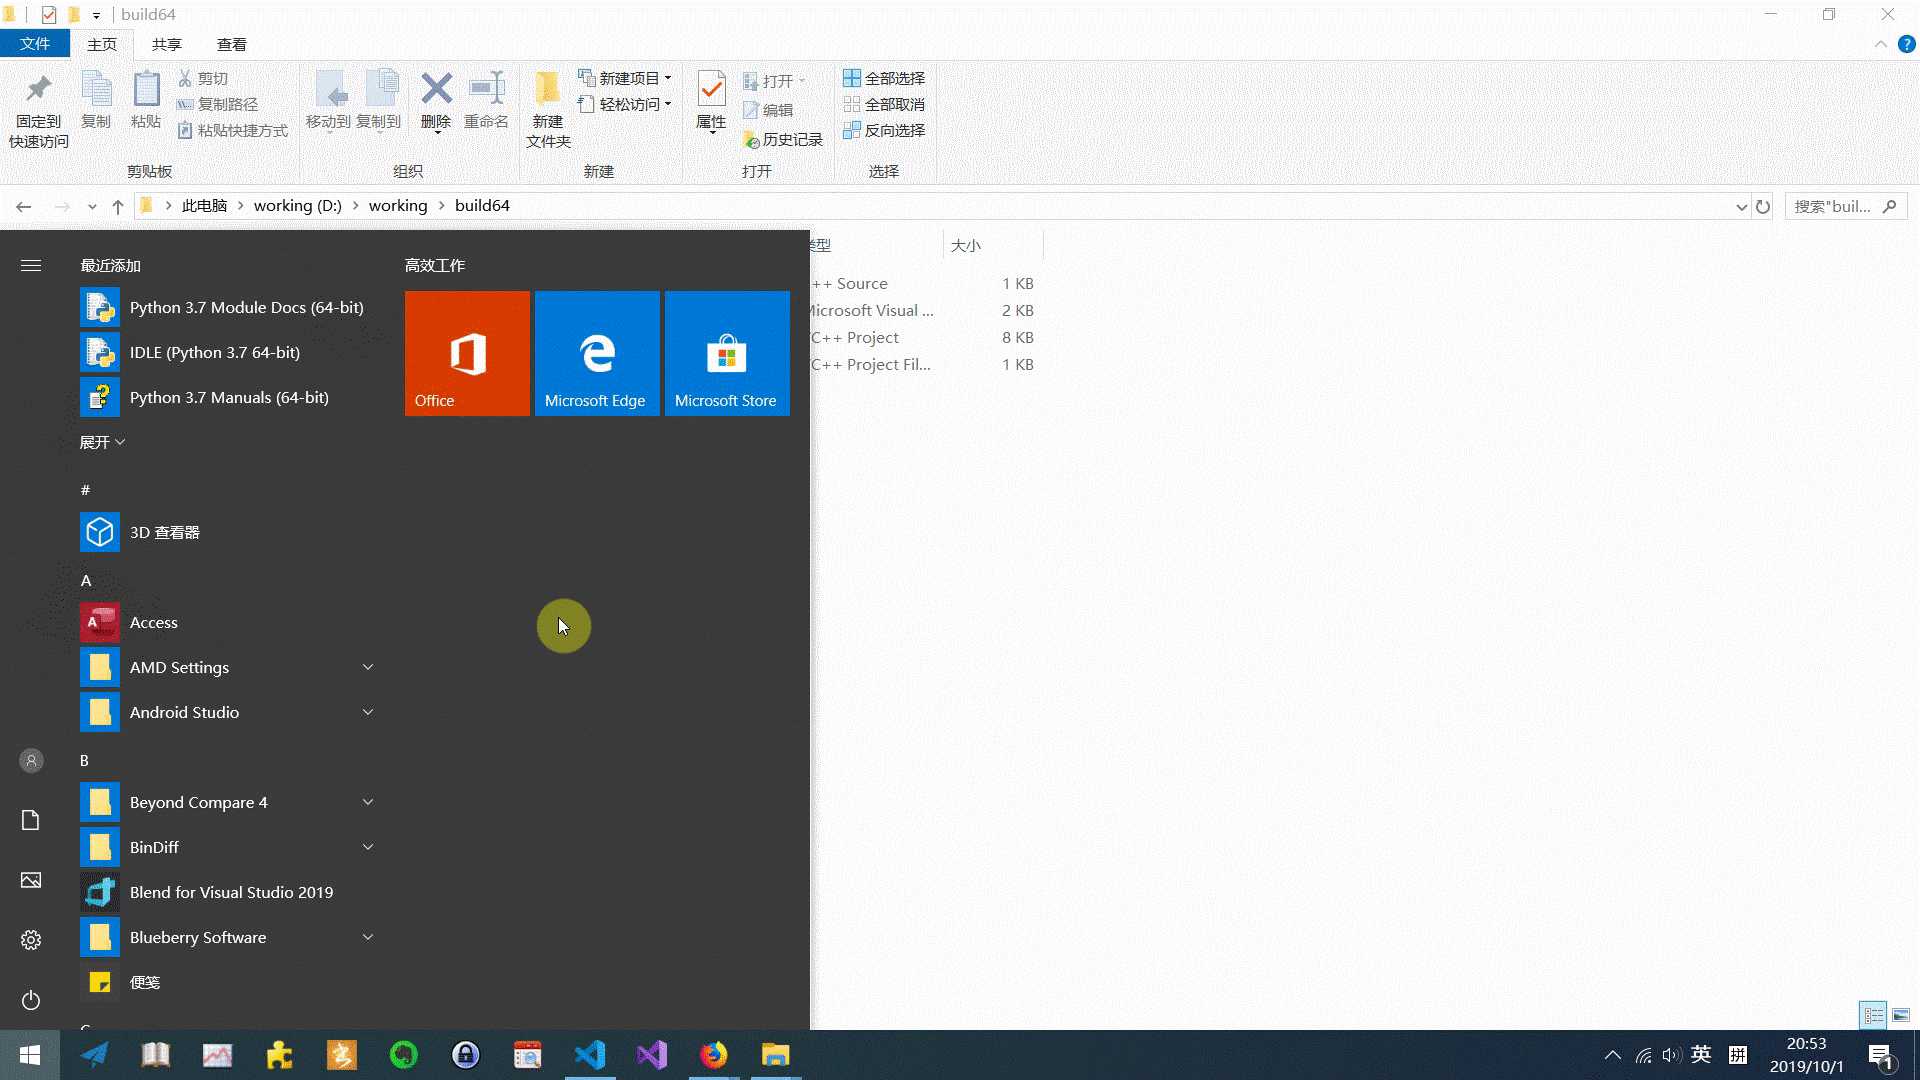
Task: Open the address bar history dropdown
Action: [x=1741, y=207]
